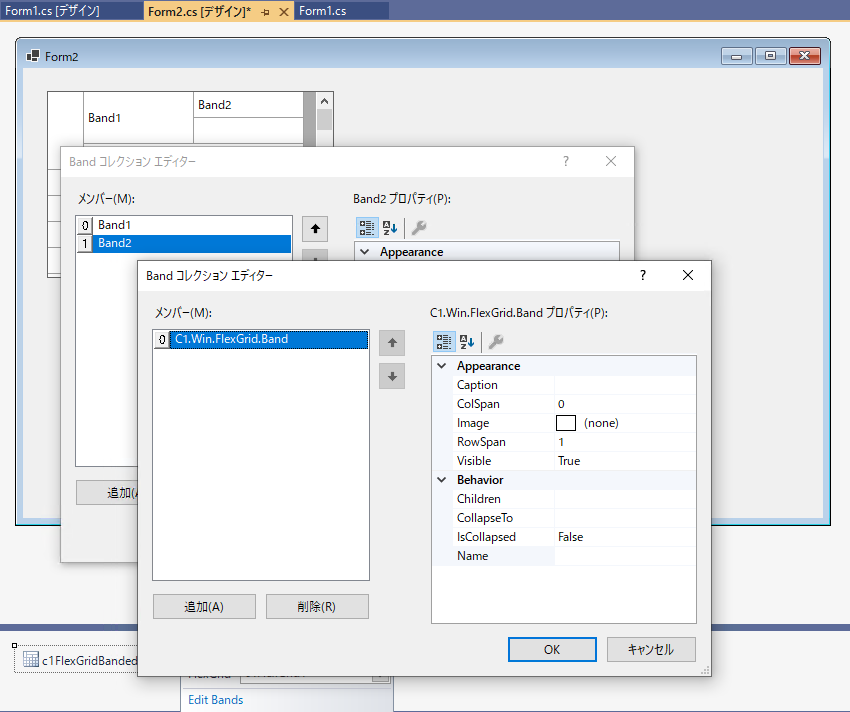Image resolution: width=850 pixels, height=712 pixels.
Task: Confirm with the OK button
Action: pyautogui.click(x=552, y=650)
